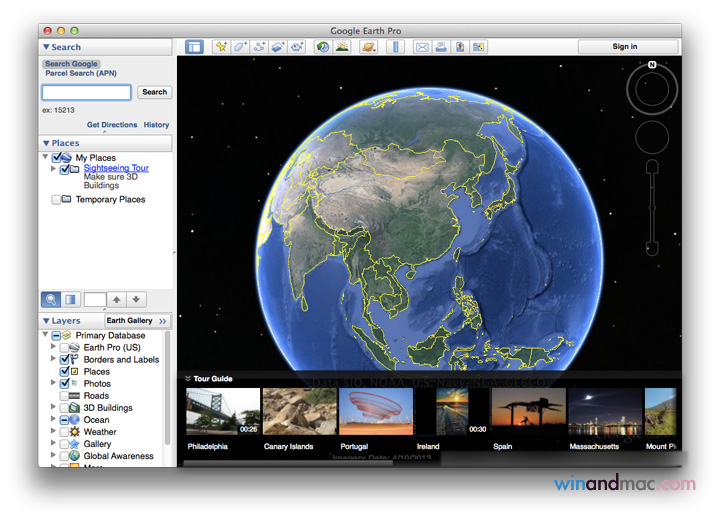Select the Add Polygon tool
The height and width of the screenshot is (520, 720).
pyautogui.click(x=240, y=47)
